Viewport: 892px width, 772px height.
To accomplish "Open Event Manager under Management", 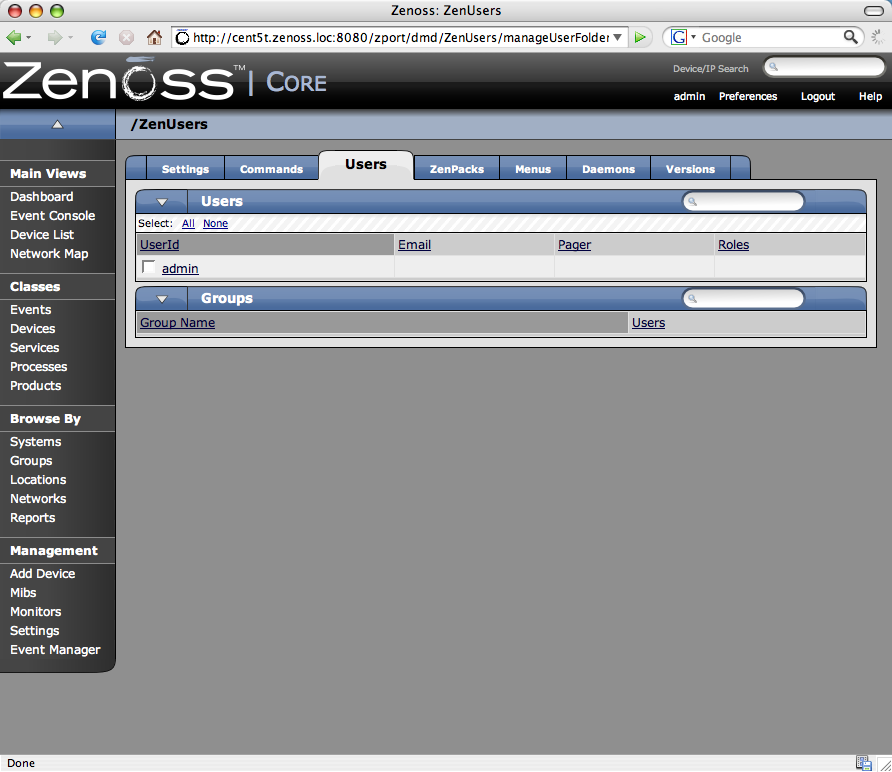I will coord(55,650).
